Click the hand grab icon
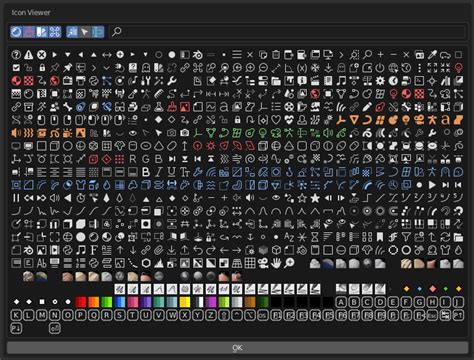Image resolution: width=474 pixels, height=360 pixels. coord(276,263)
